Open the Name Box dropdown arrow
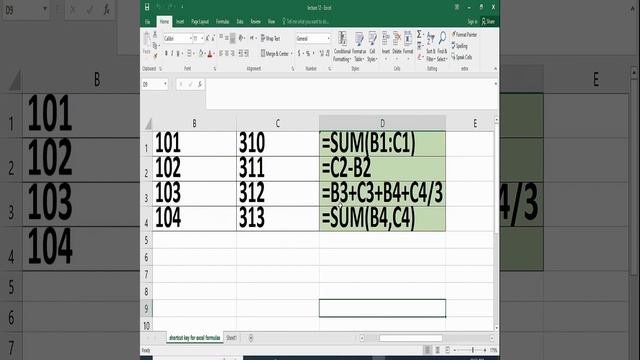The image size is (640, 360). [x=165, y=84]
